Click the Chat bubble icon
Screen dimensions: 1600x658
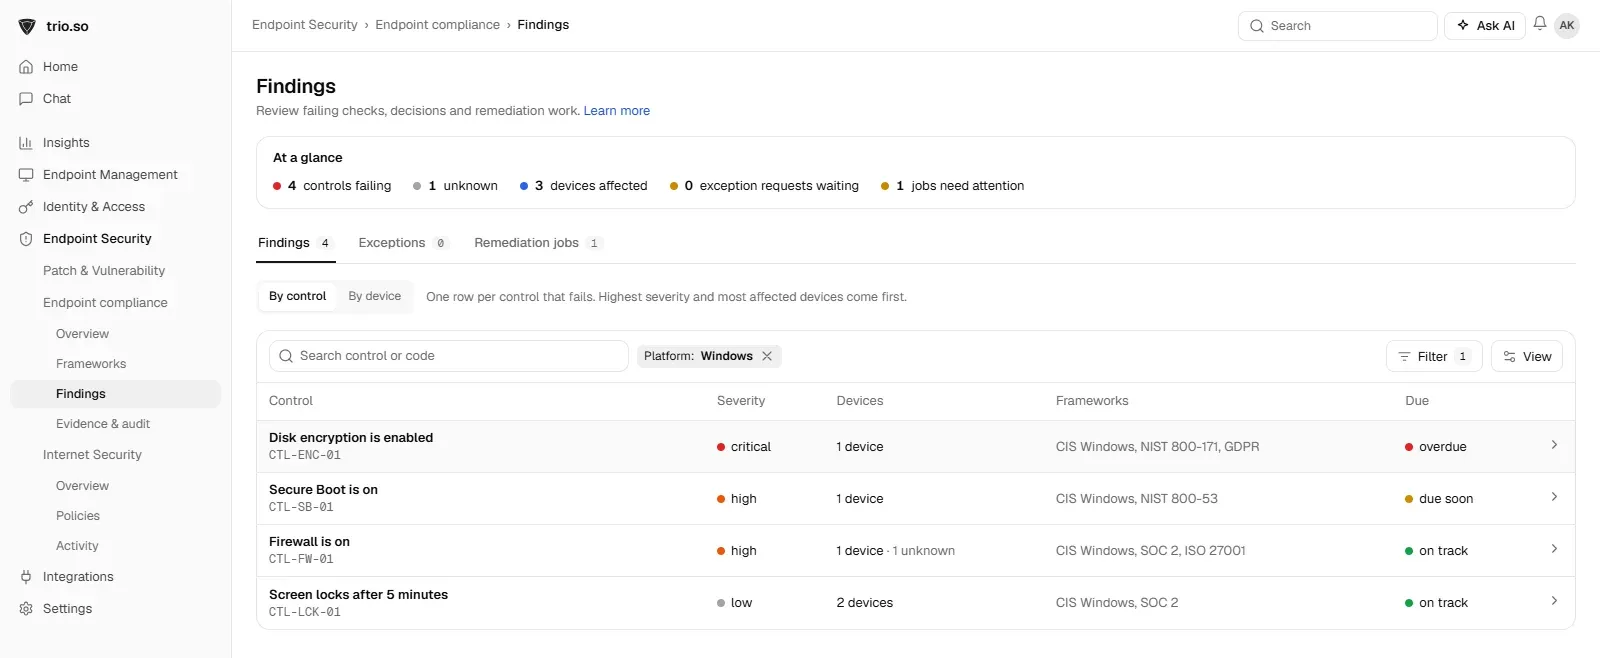click(26, 99)
